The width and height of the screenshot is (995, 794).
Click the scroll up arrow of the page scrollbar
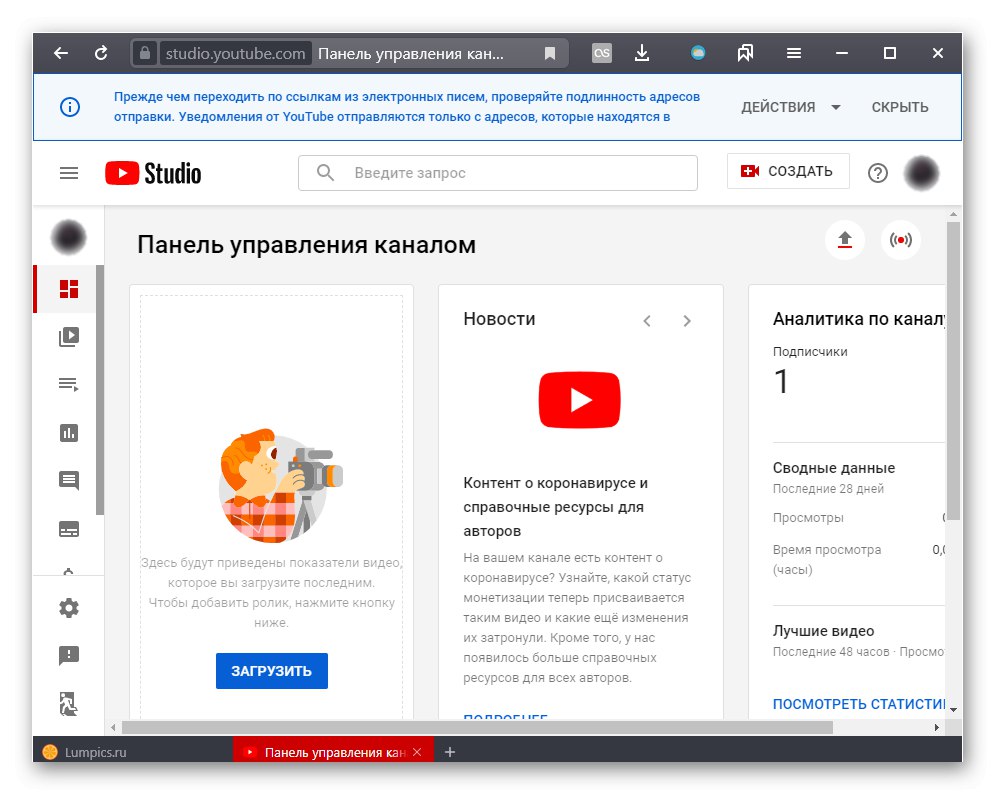click(953, 215)
